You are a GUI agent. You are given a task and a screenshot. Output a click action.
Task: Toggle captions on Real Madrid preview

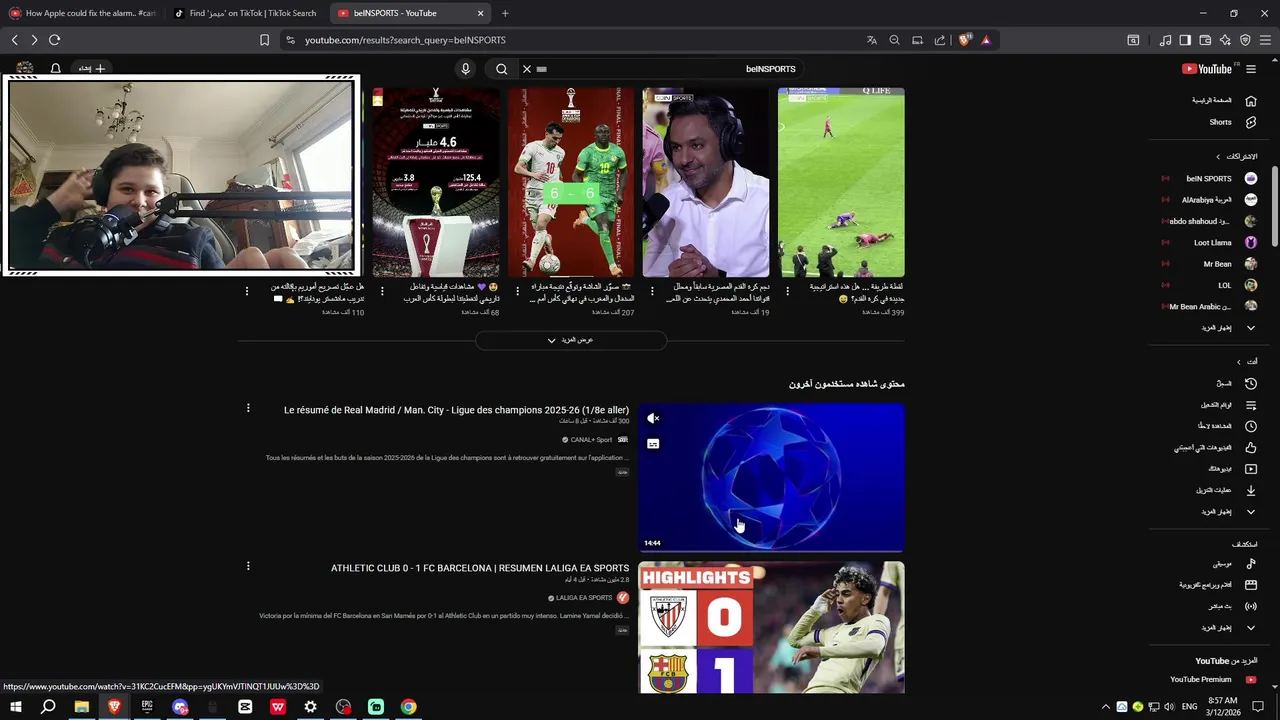pyautogui.click(x=653, y=444)
